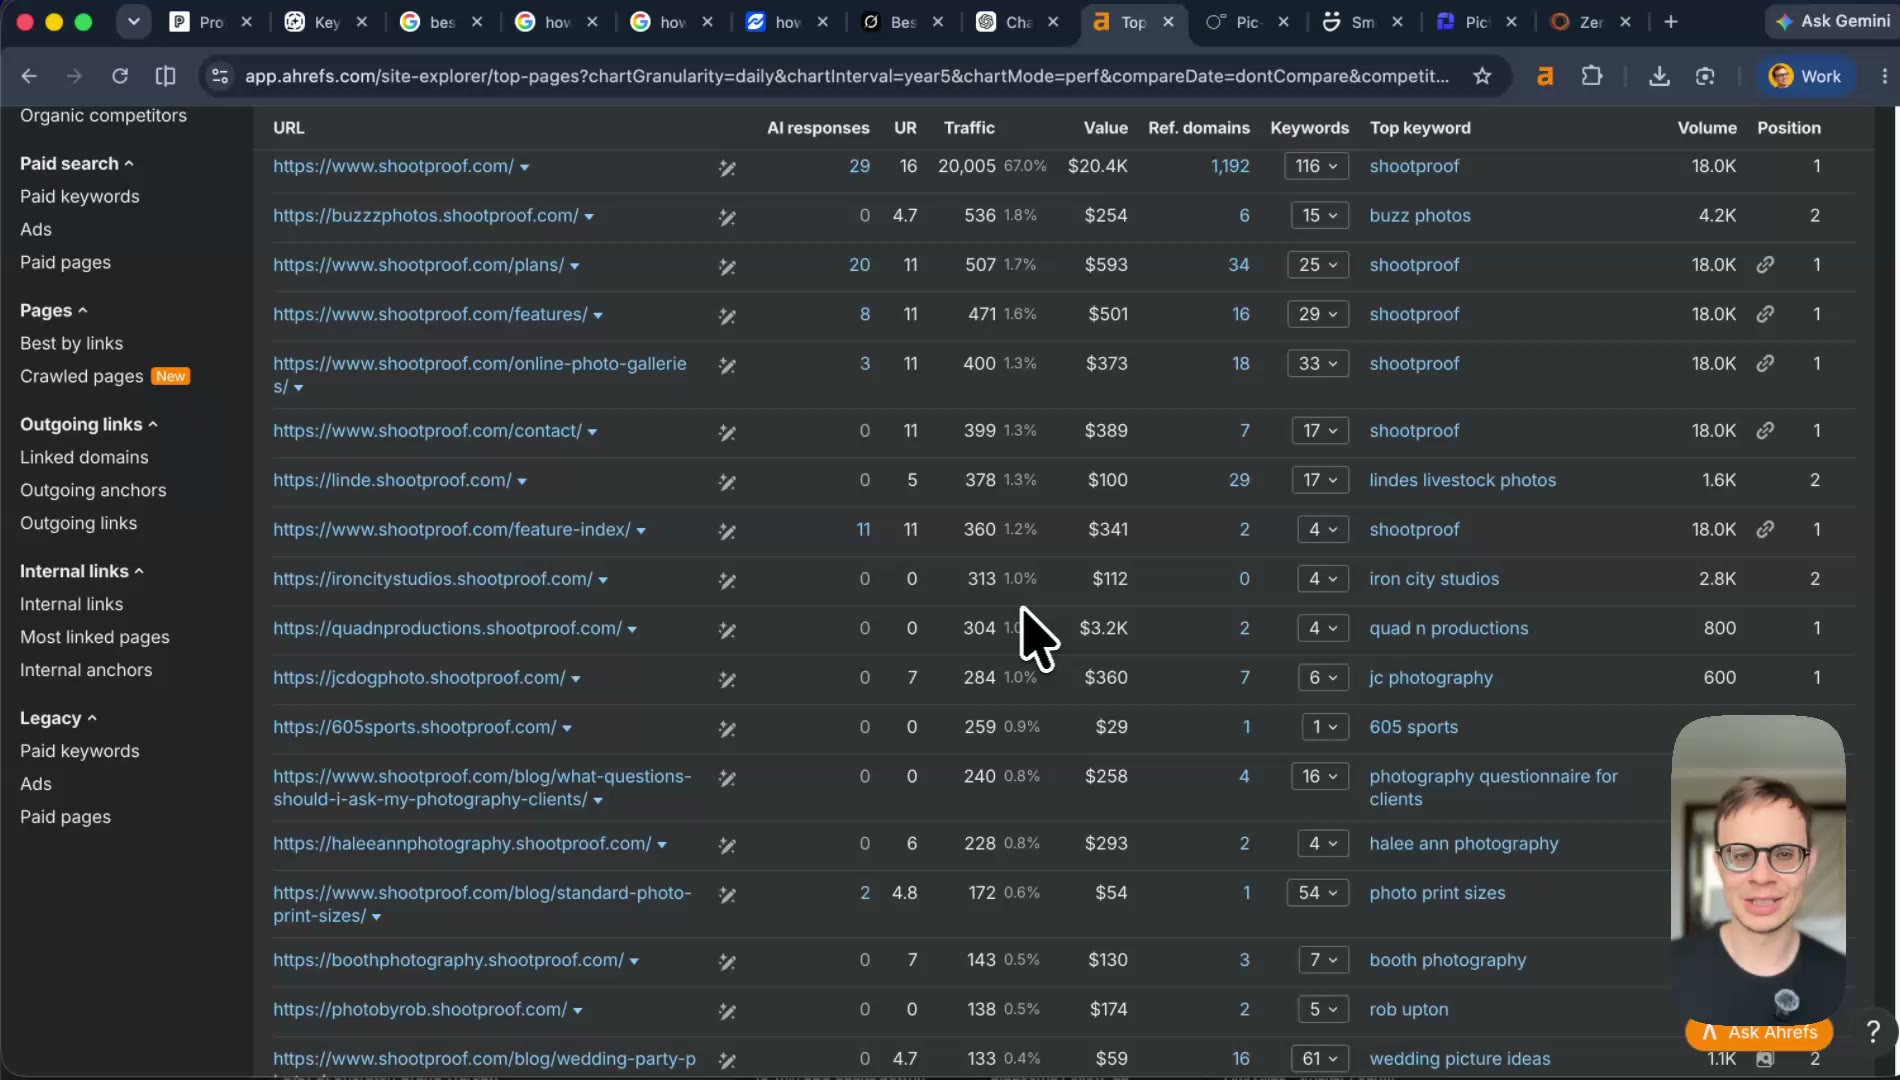Click the sitelink icon in the plans row
Screen dimensions: 1900x1080
[x=1765, y=265]
